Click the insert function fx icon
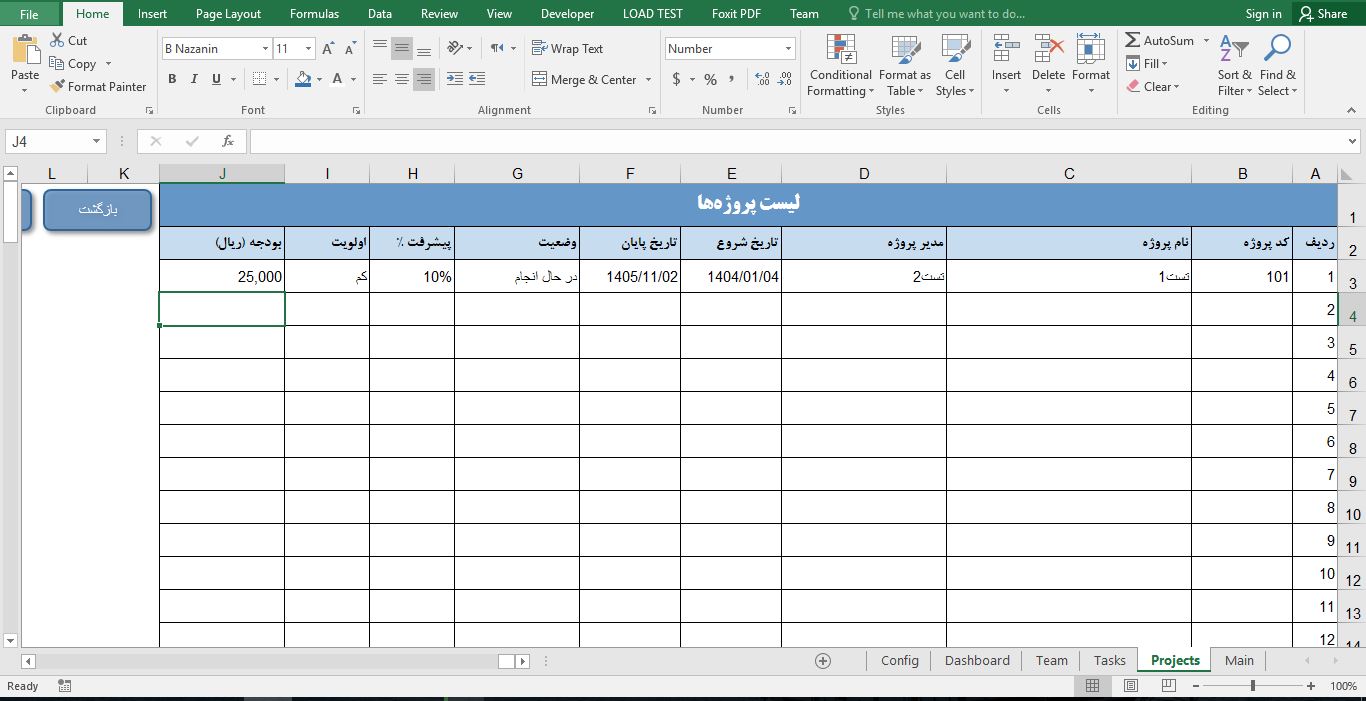Screen dimensions: 1366x701 click(x=228, y=142)
